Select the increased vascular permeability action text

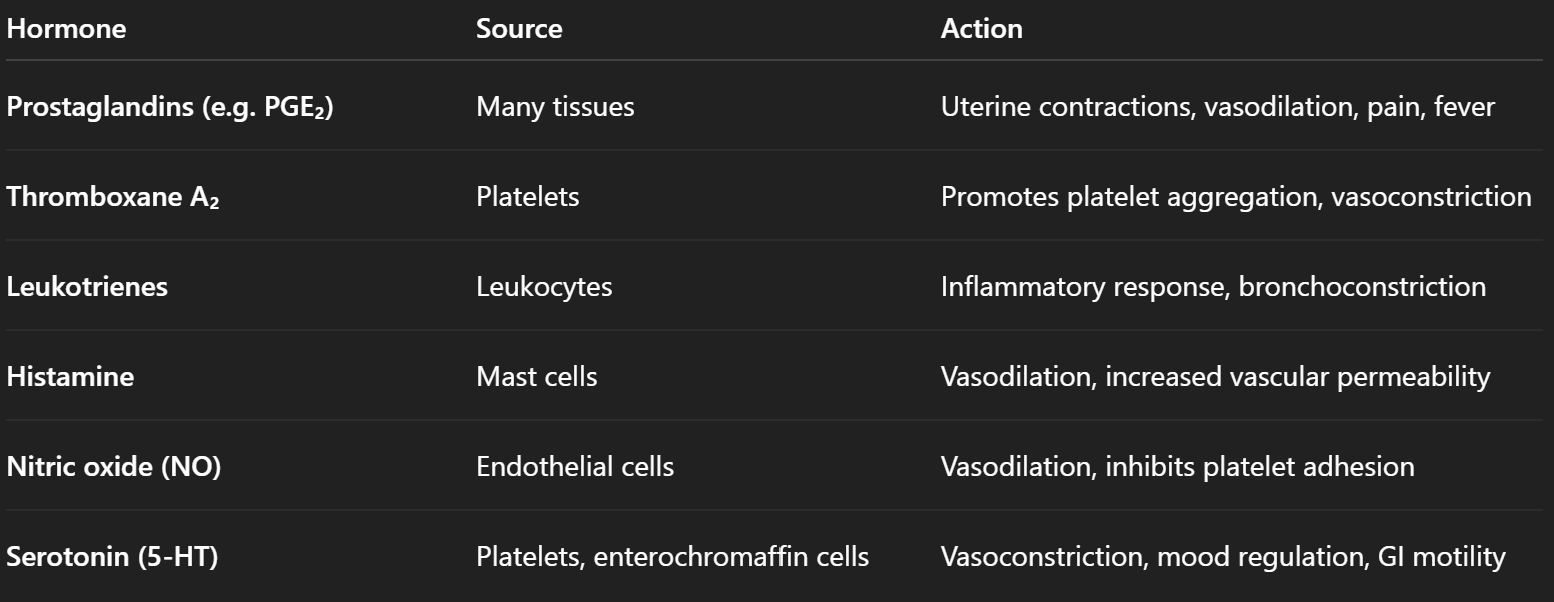(x=1297, y=377)
